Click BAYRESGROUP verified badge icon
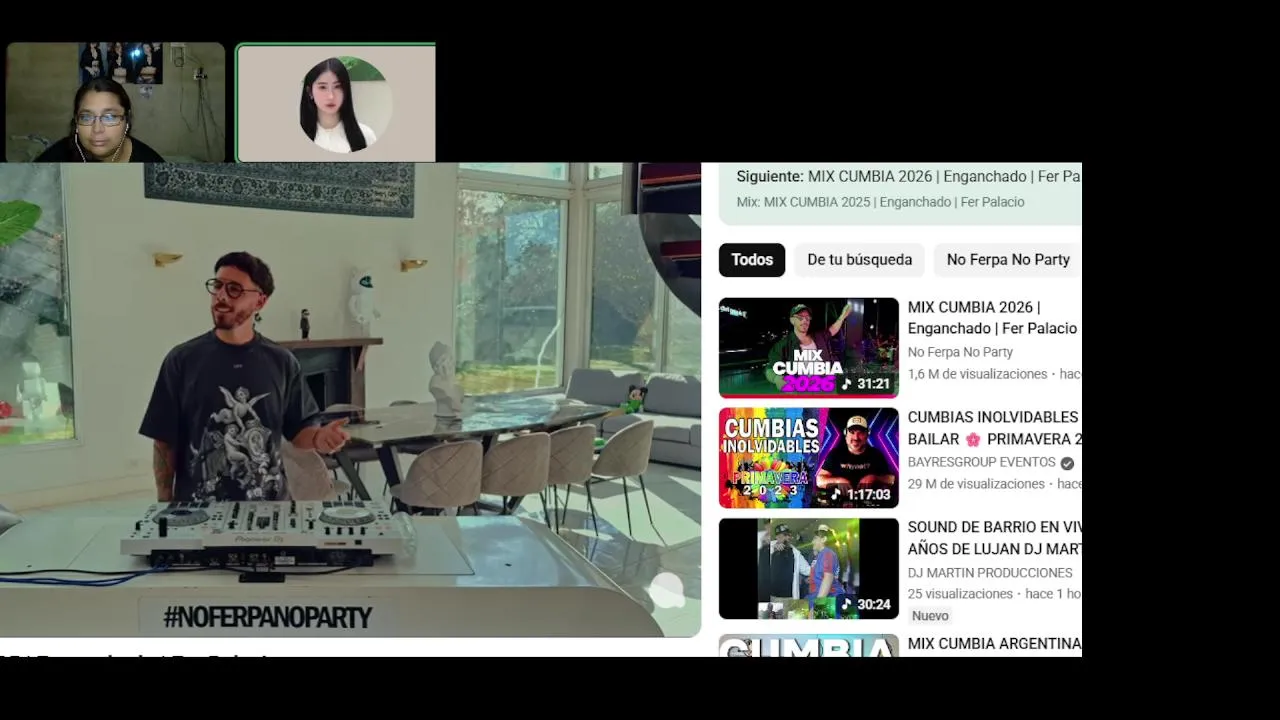 coord(1067,463)
